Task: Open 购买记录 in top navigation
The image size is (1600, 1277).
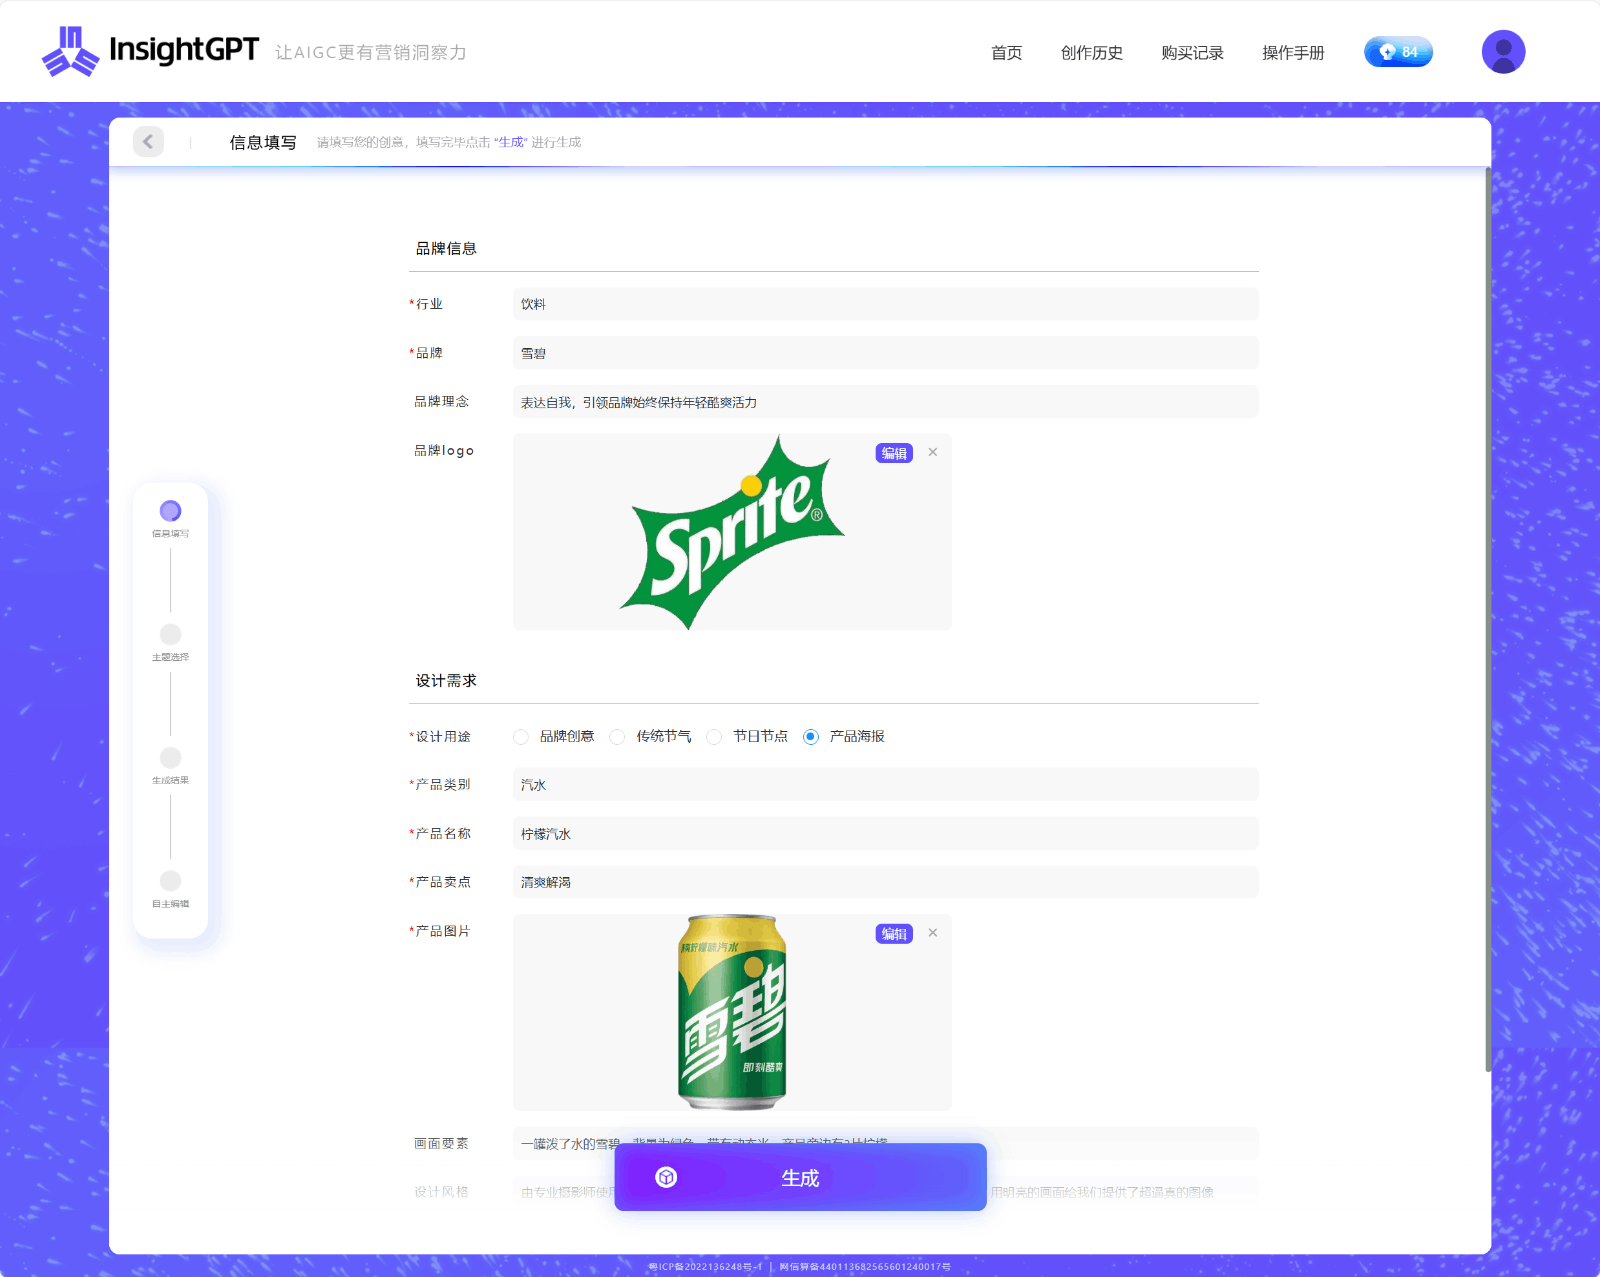Action: [x=1192, y=53]
